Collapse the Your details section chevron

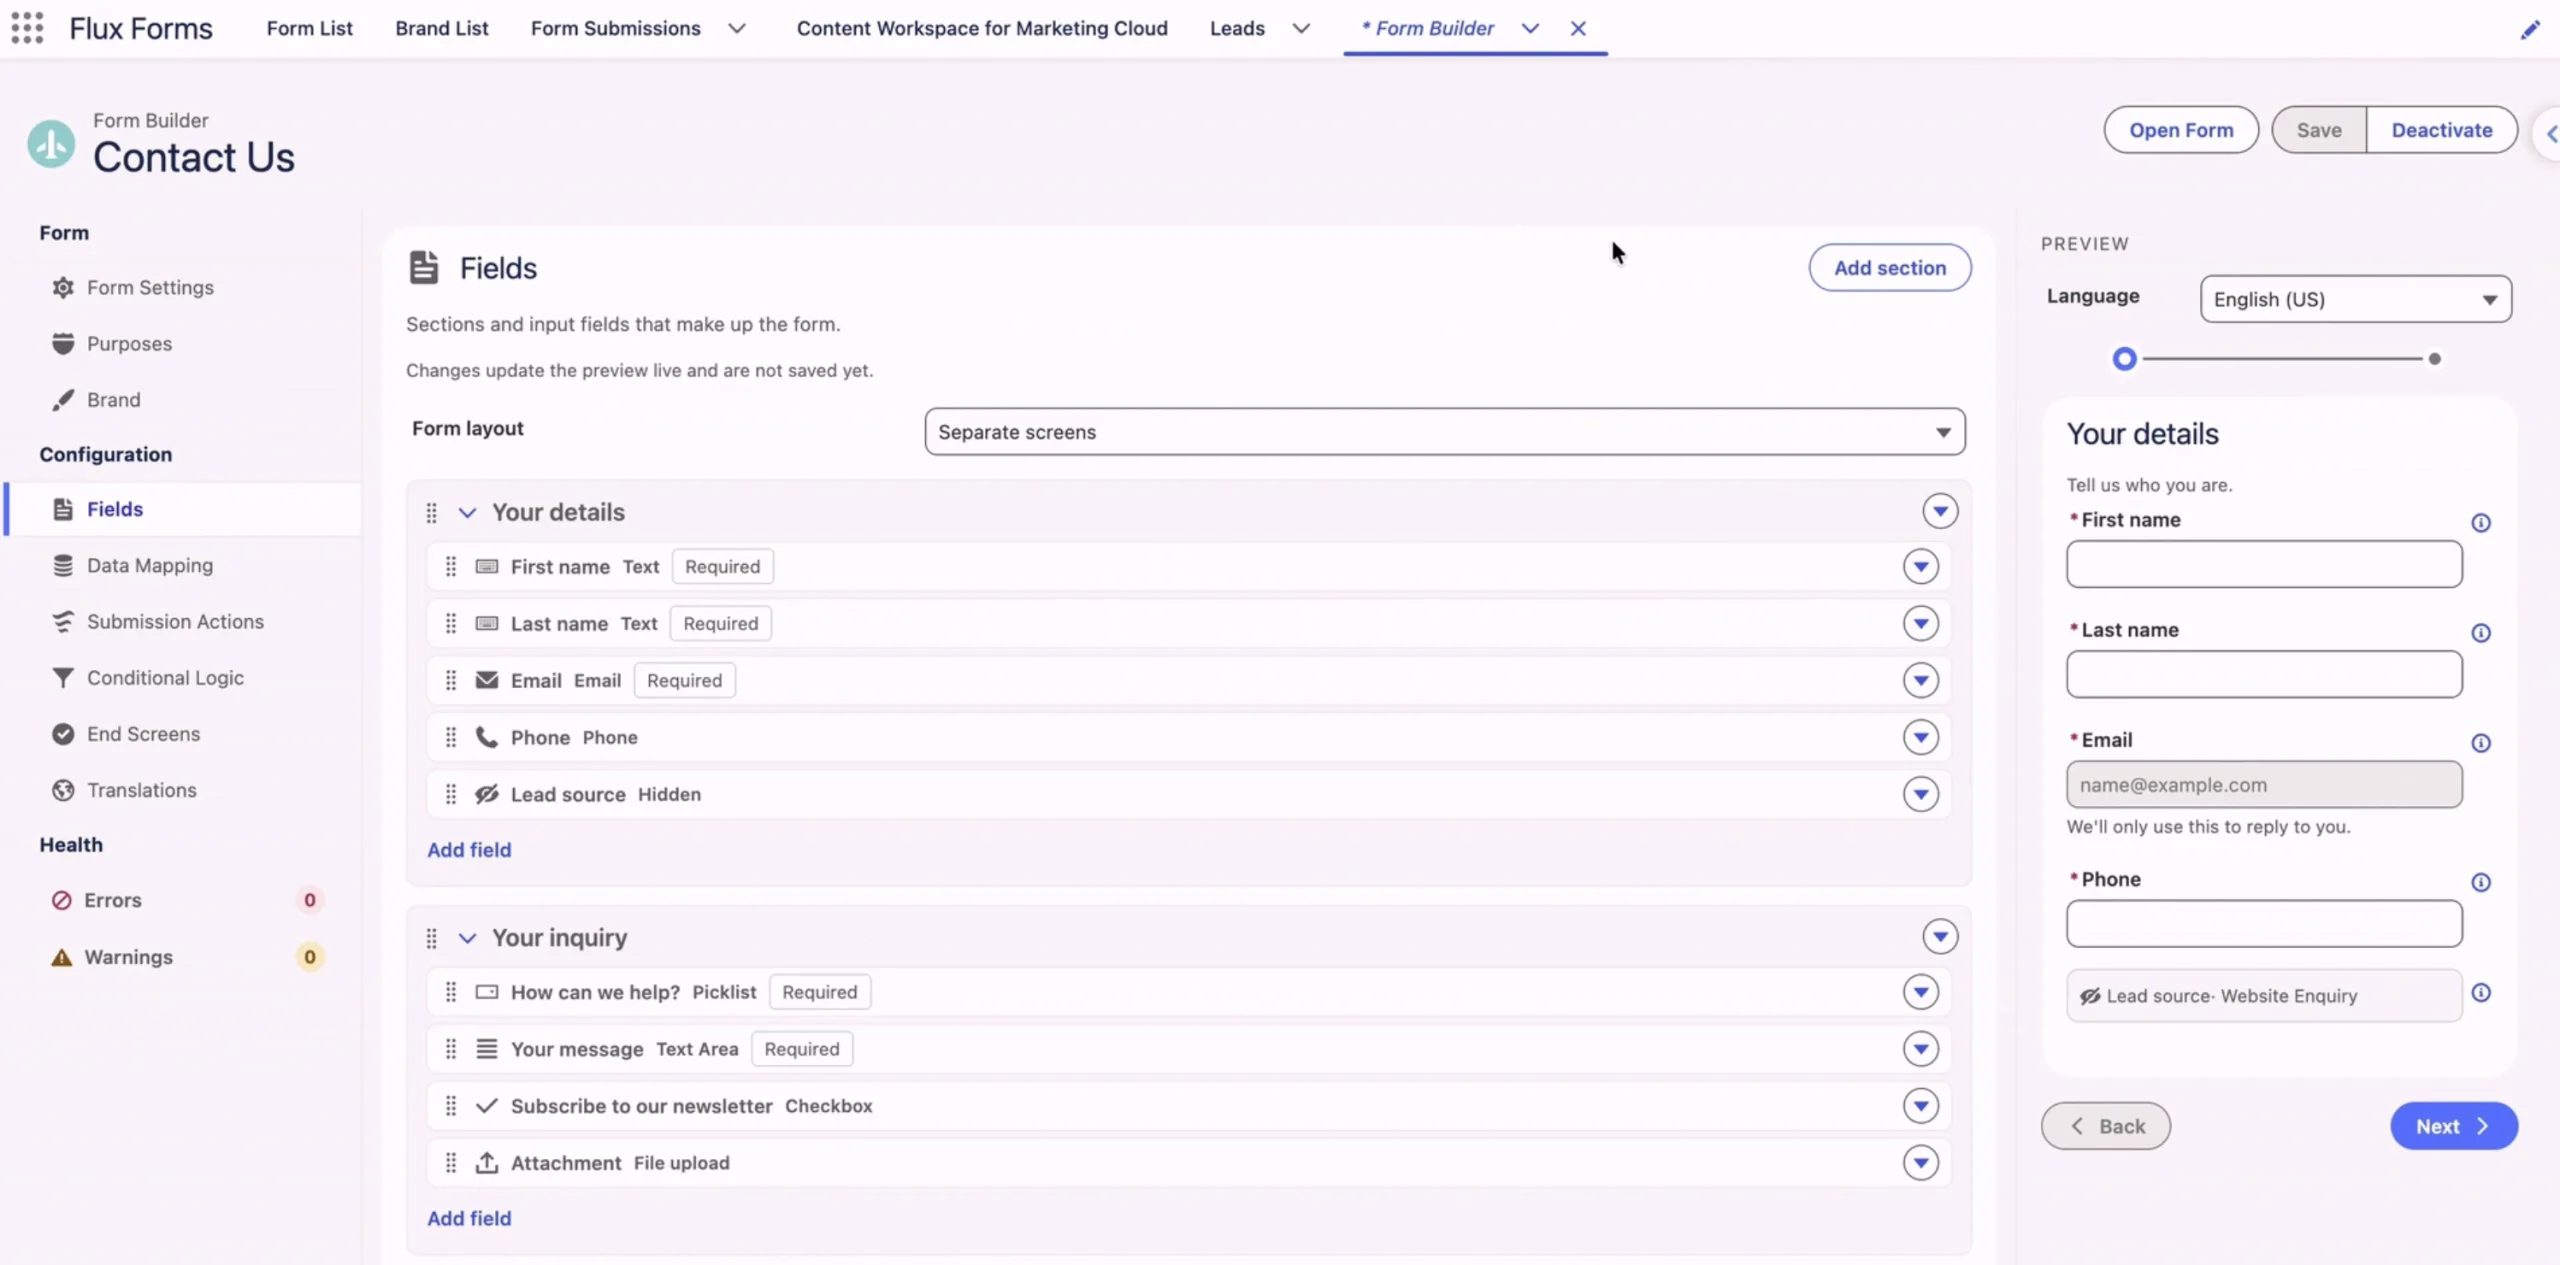(x=467, y=512)
